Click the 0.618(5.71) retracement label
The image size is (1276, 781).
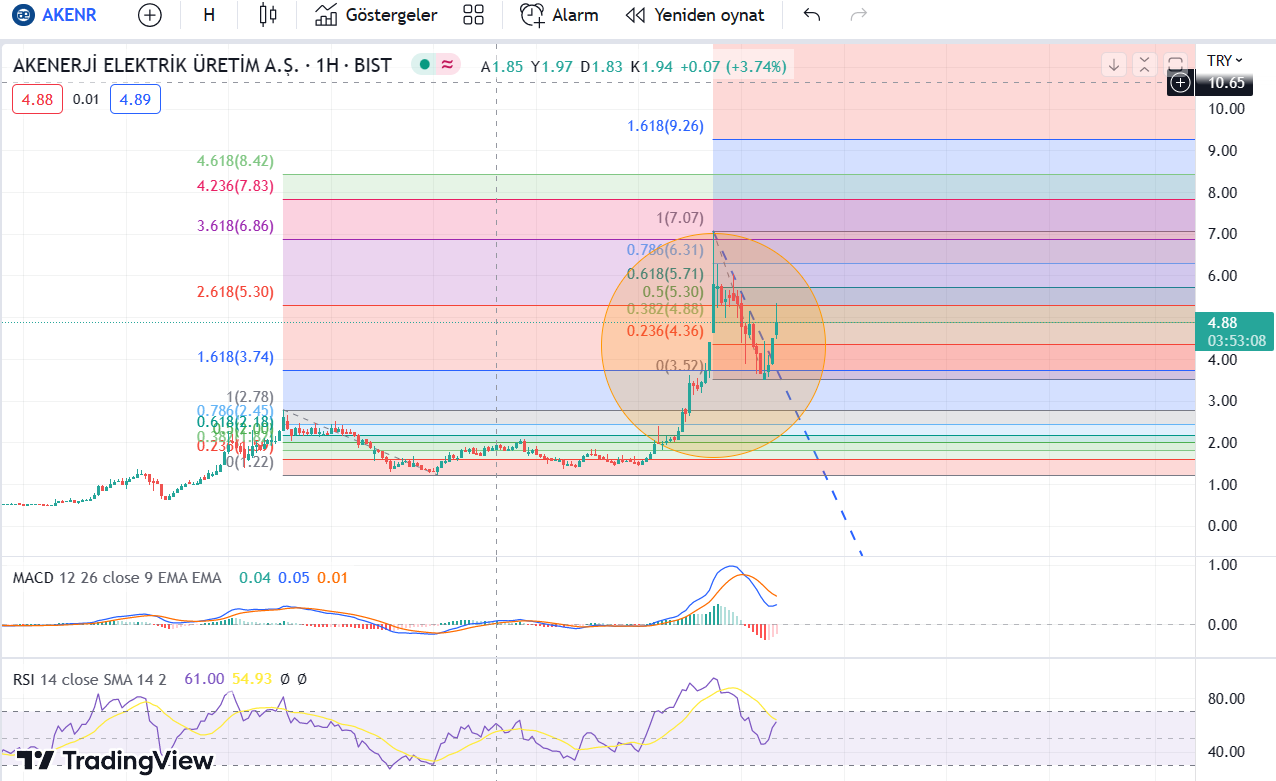[x=666, y=274]
